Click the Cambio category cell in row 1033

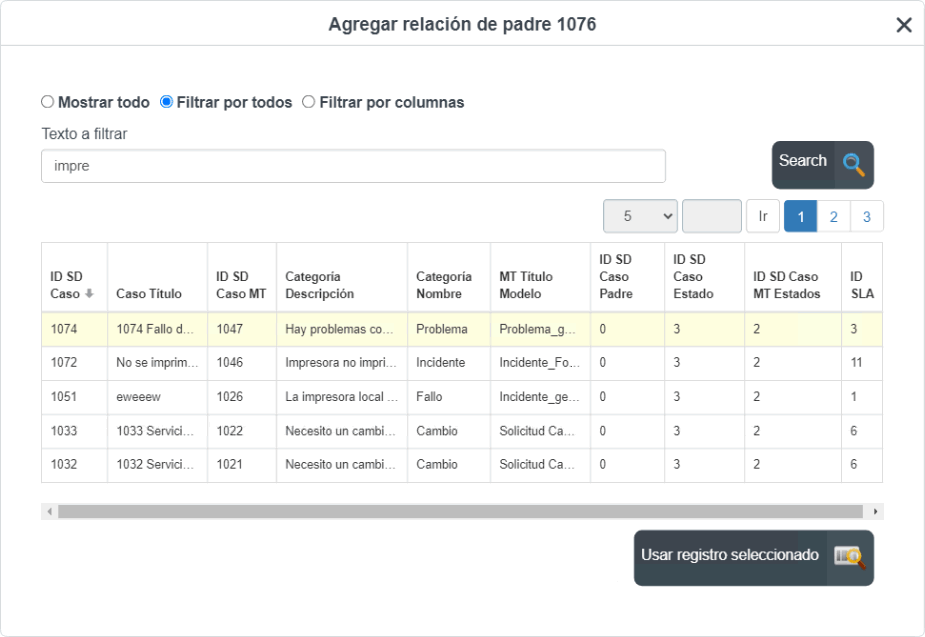coord(449,431)
